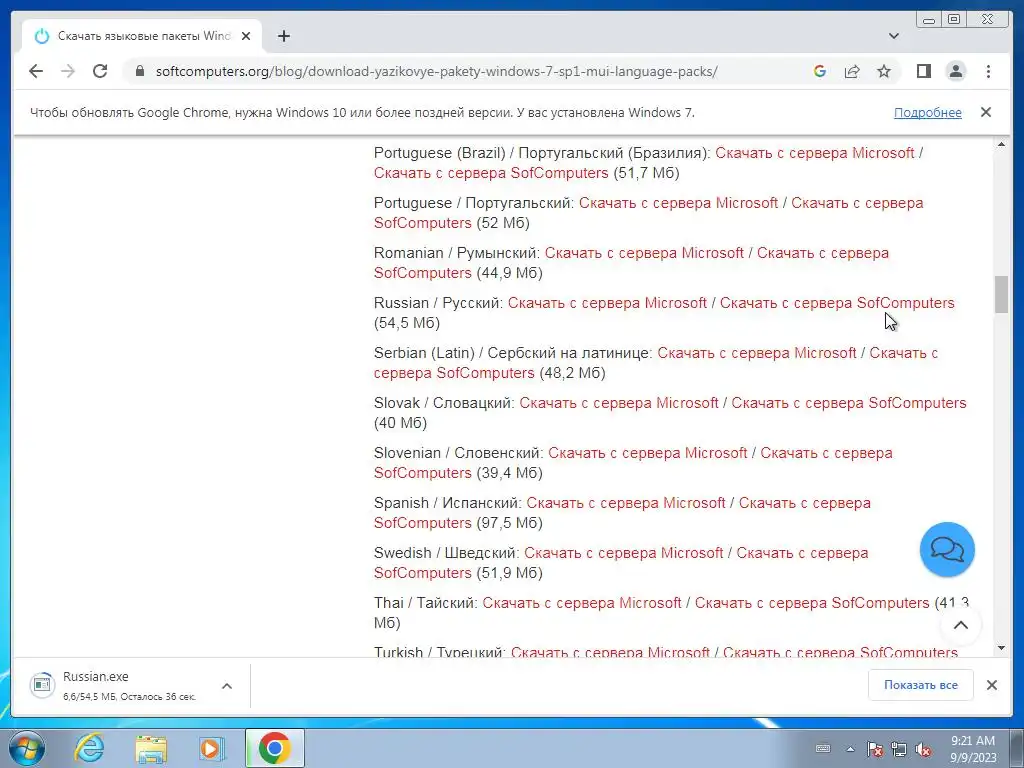The image size is (1024, 768).
Task: Dismiss the Chrome update infobar
Action: click(985, 112)
